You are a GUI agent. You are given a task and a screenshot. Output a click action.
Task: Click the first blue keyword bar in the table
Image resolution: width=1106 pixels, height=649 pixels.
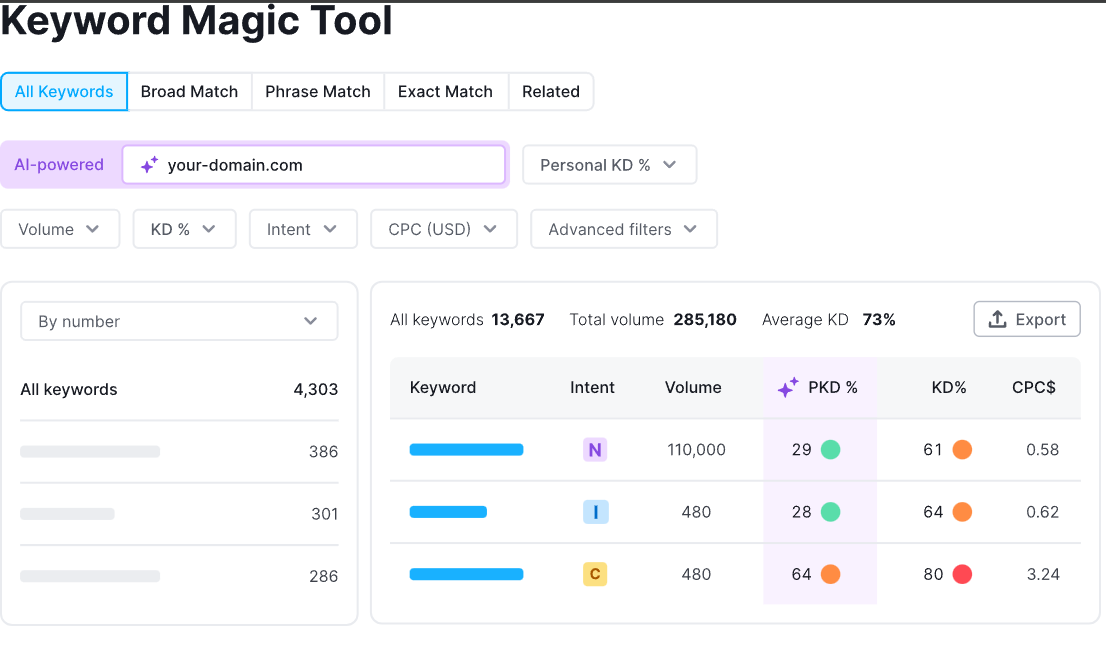(466, 449)
